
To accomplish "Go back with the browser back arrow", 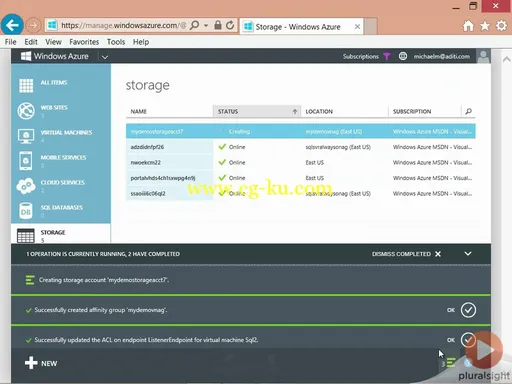I will click(x=12, y=25).
